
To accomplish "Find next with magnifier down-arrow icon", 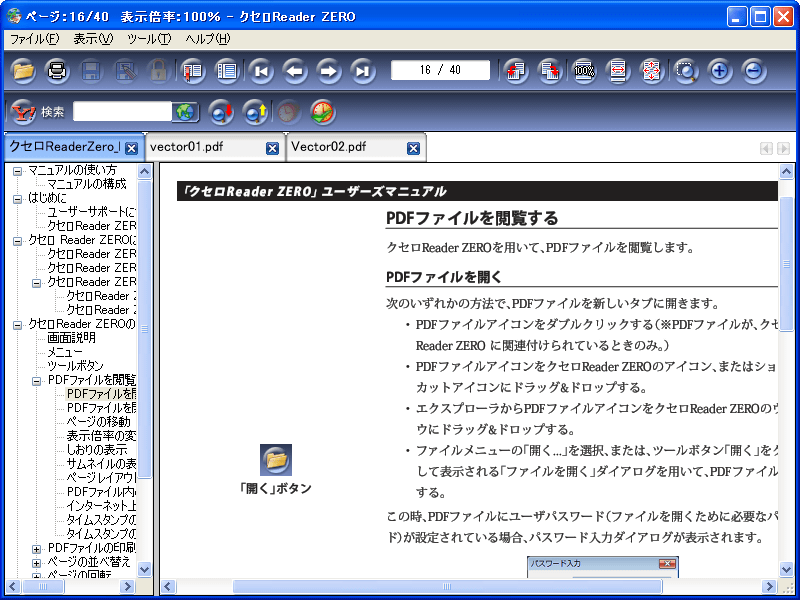I will pos(221,112).
